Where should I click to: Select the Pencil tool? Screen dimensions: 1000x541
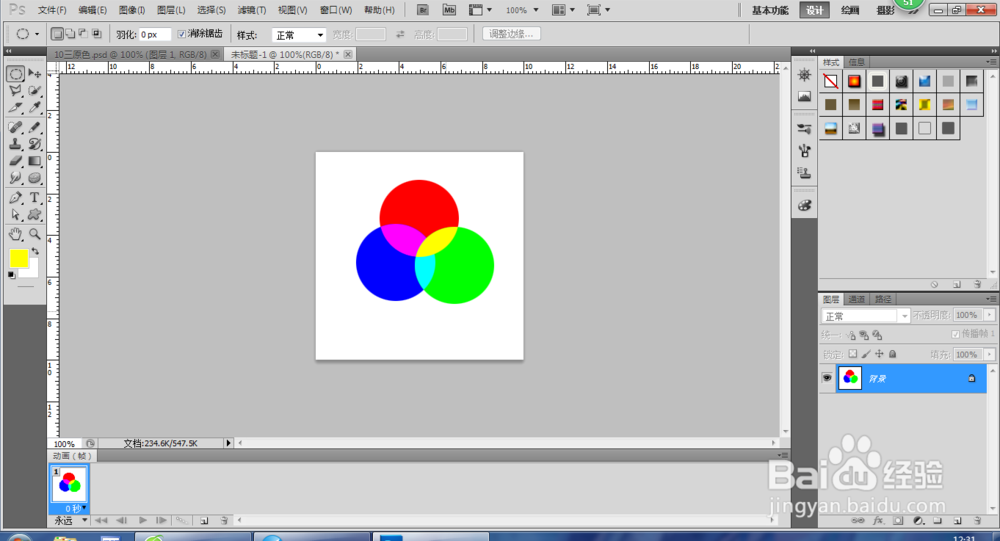tap(34, 127)
